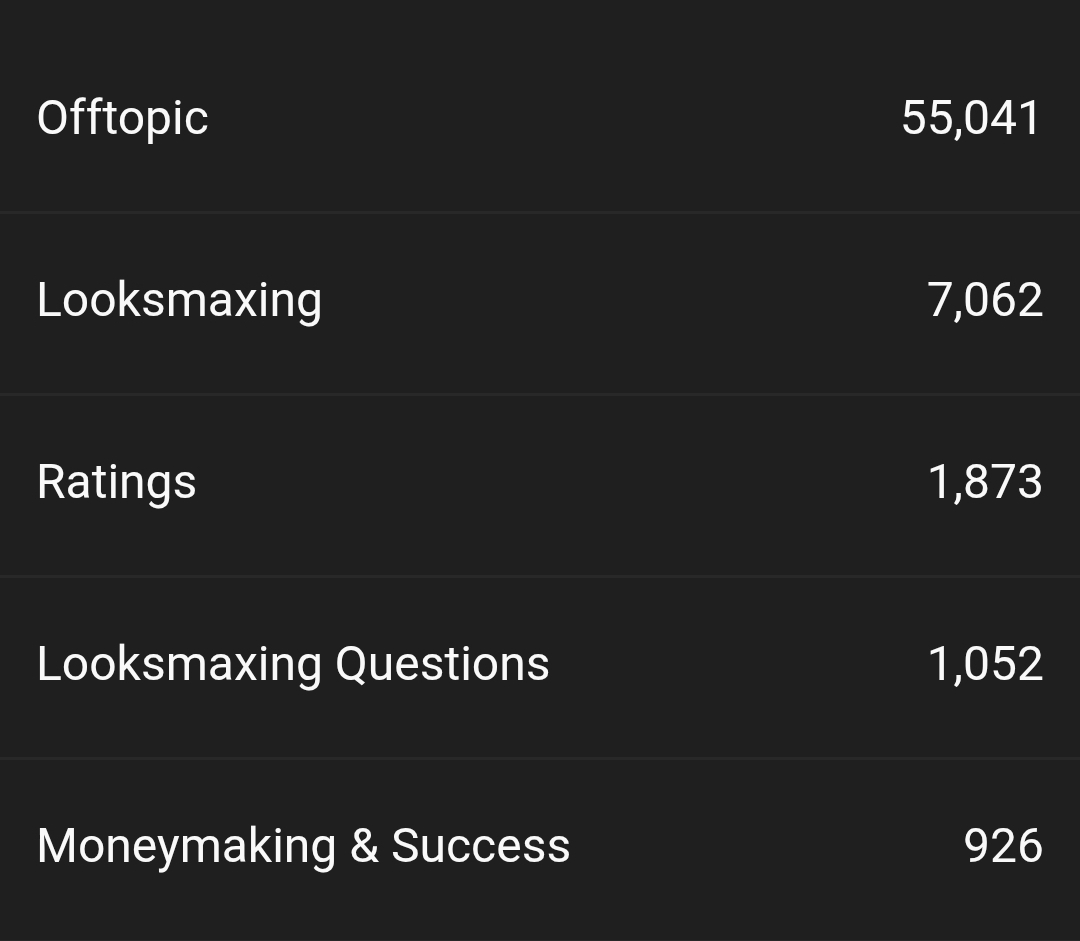This screenshot has width=1080, height=941.
Task: Click the word Success in the last row
Action: (x=481, y=846)
